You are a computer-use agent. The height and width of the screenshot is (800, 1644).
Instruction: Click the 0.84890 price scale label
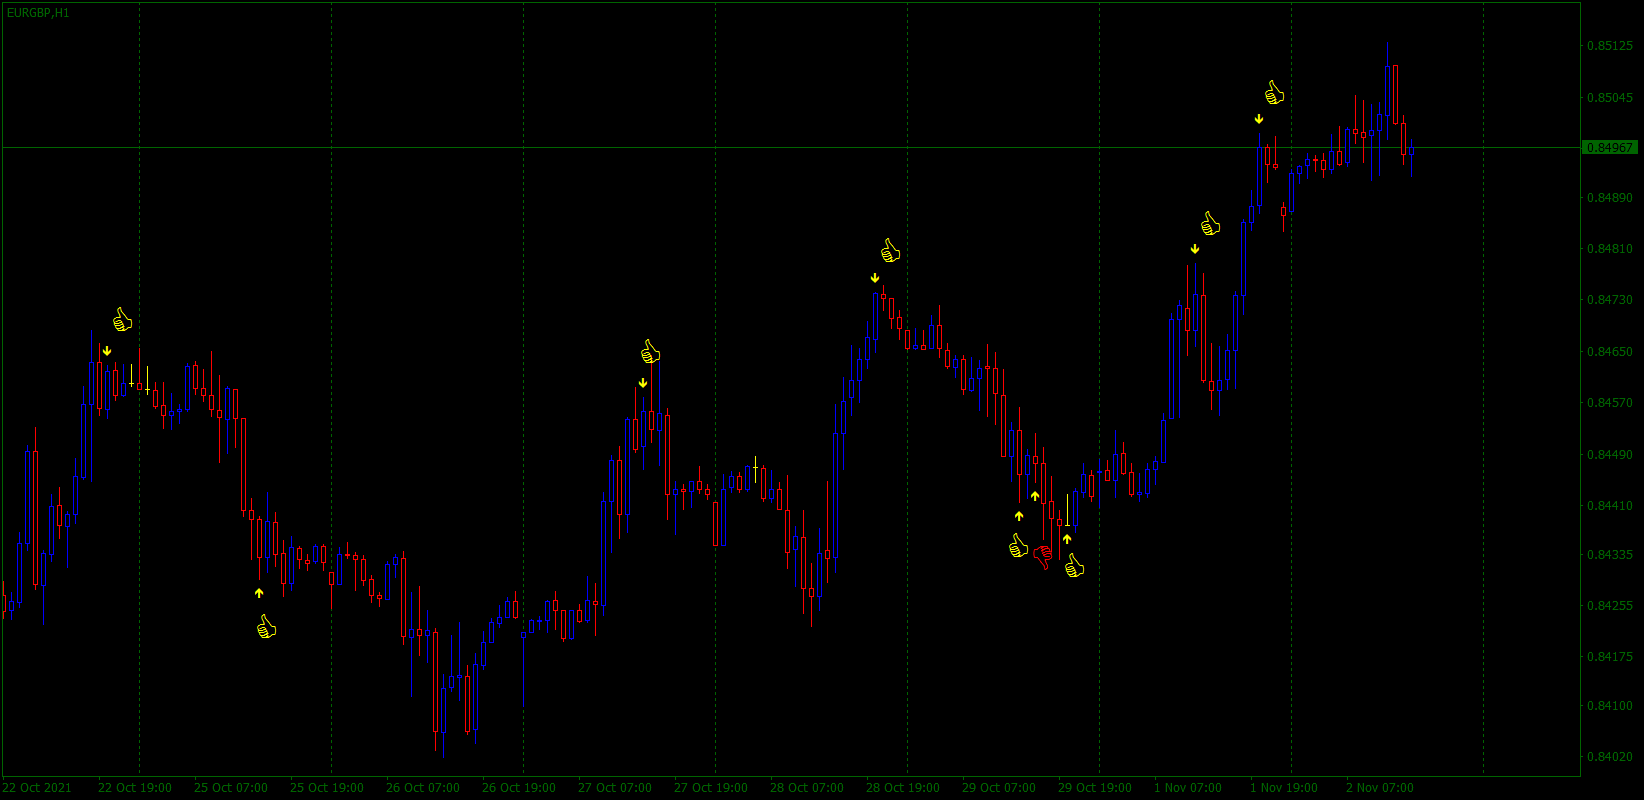[1610, 198]
